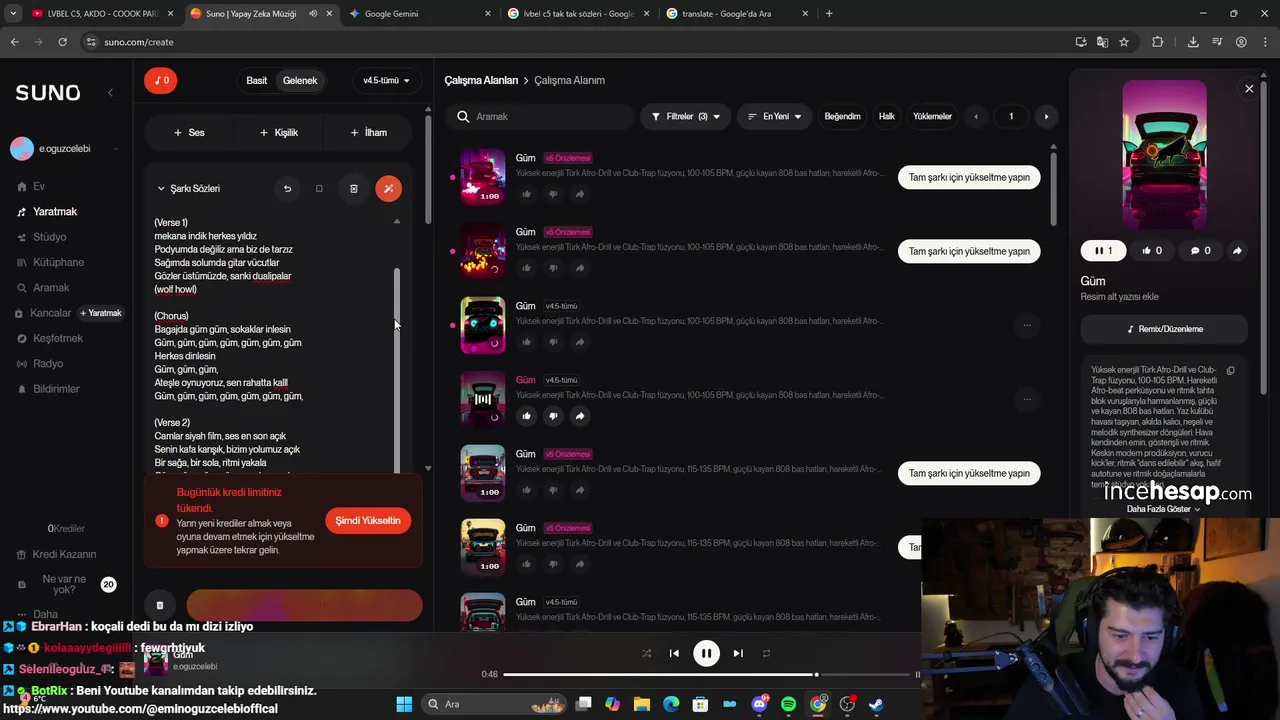Collapse the Şarkı Sözleri section
The width and height of the screenshot is (1280, 720).
(188, 188)
